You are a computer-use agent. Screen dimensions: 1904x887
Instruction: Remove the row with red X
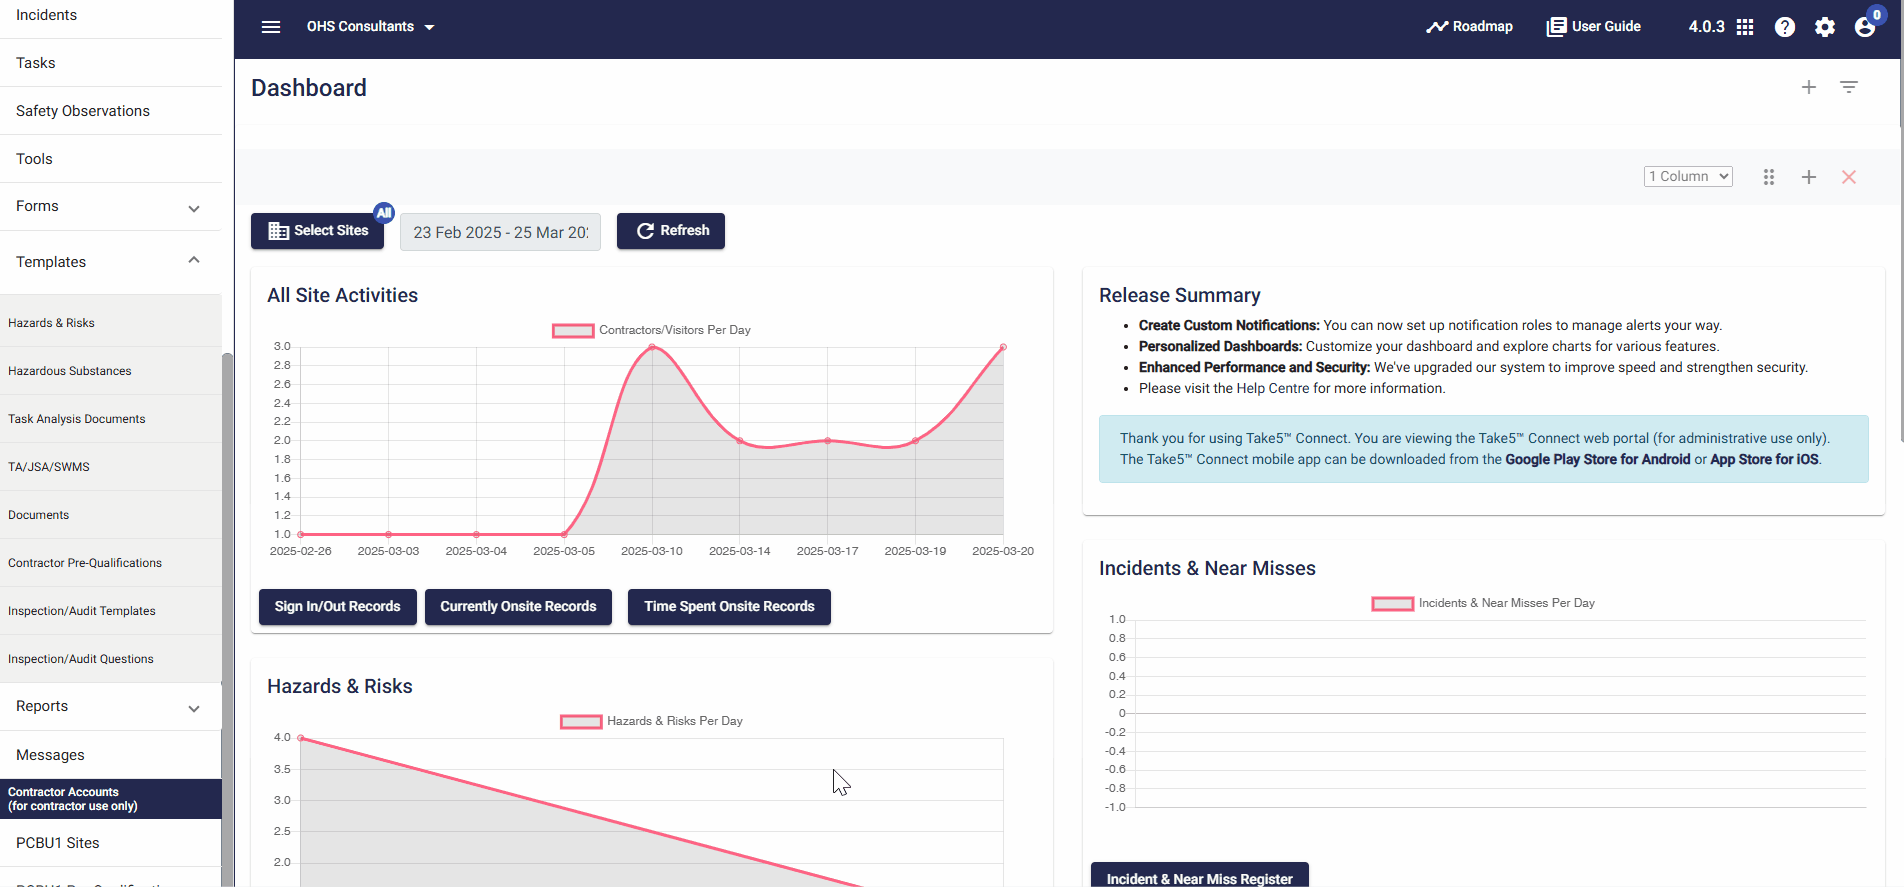click(1849, 177)
